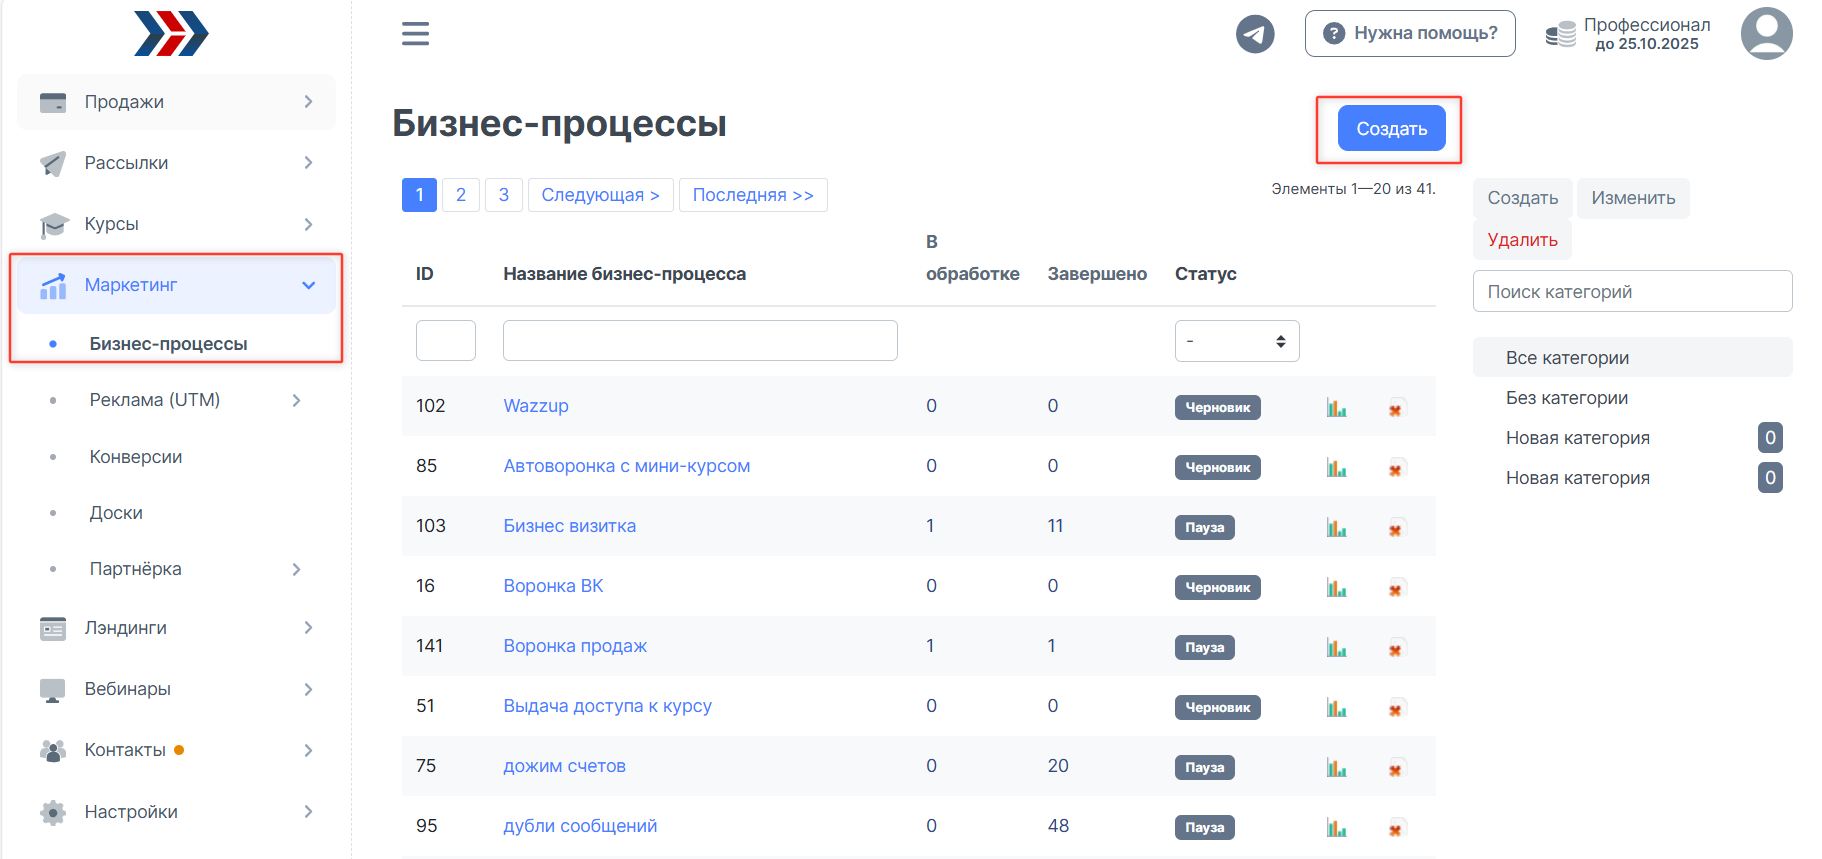Click the tariff coins icon
The image size is (1822, 859).
click(x=1560, y=35)
